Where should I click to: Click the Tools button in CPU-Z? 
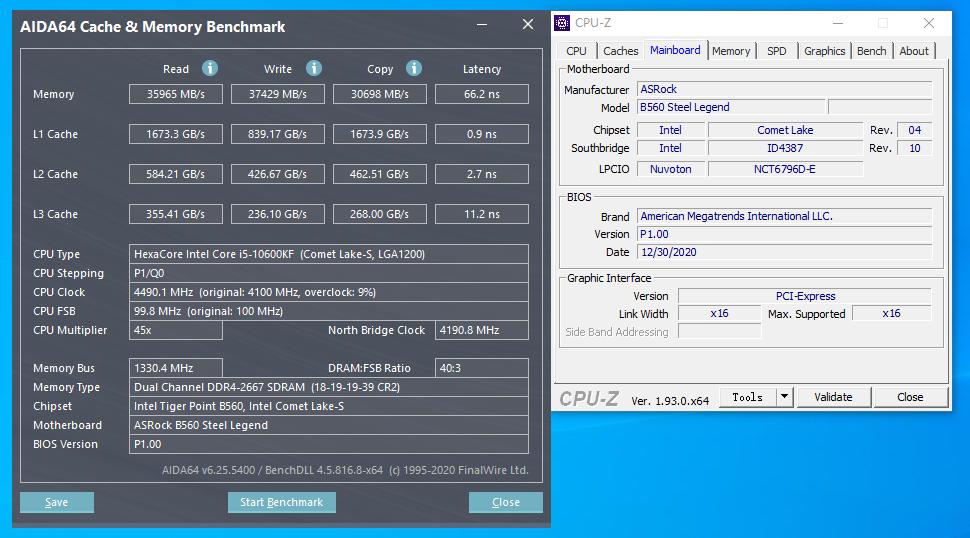[x=747, y=397]
